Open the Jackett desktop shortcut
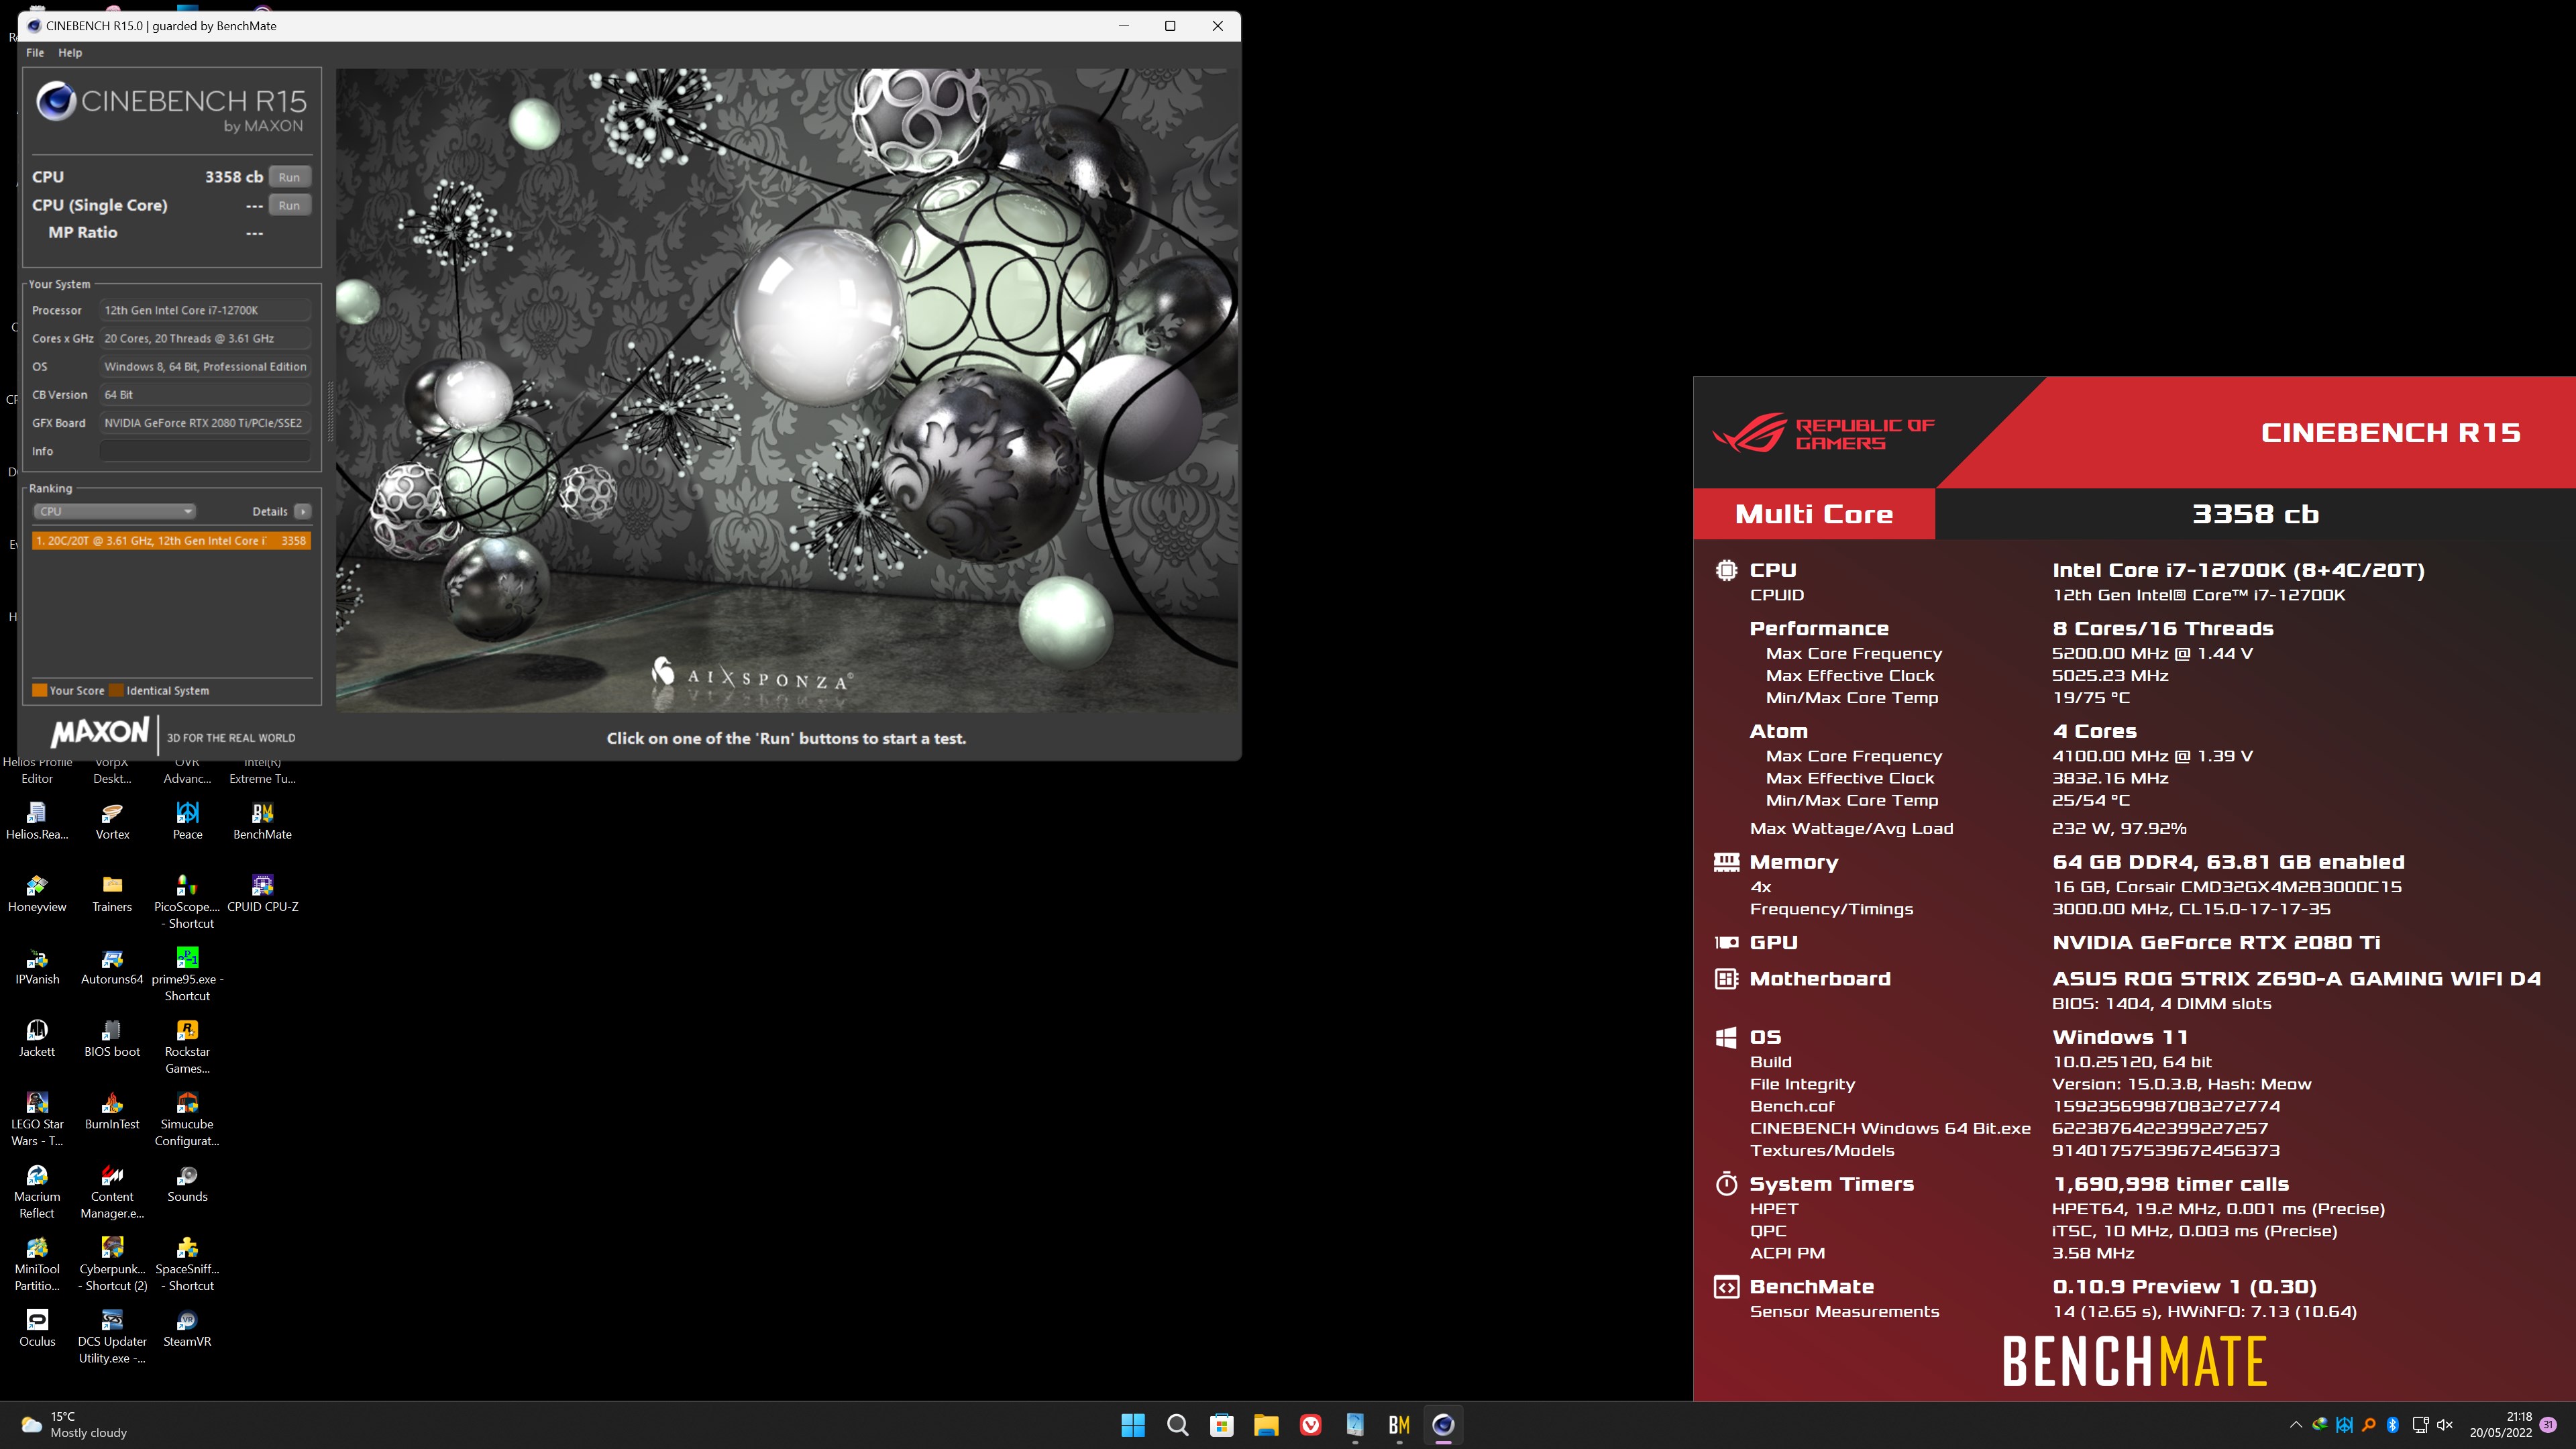The image size is (2576, 1449). (x=37, y=1038)
